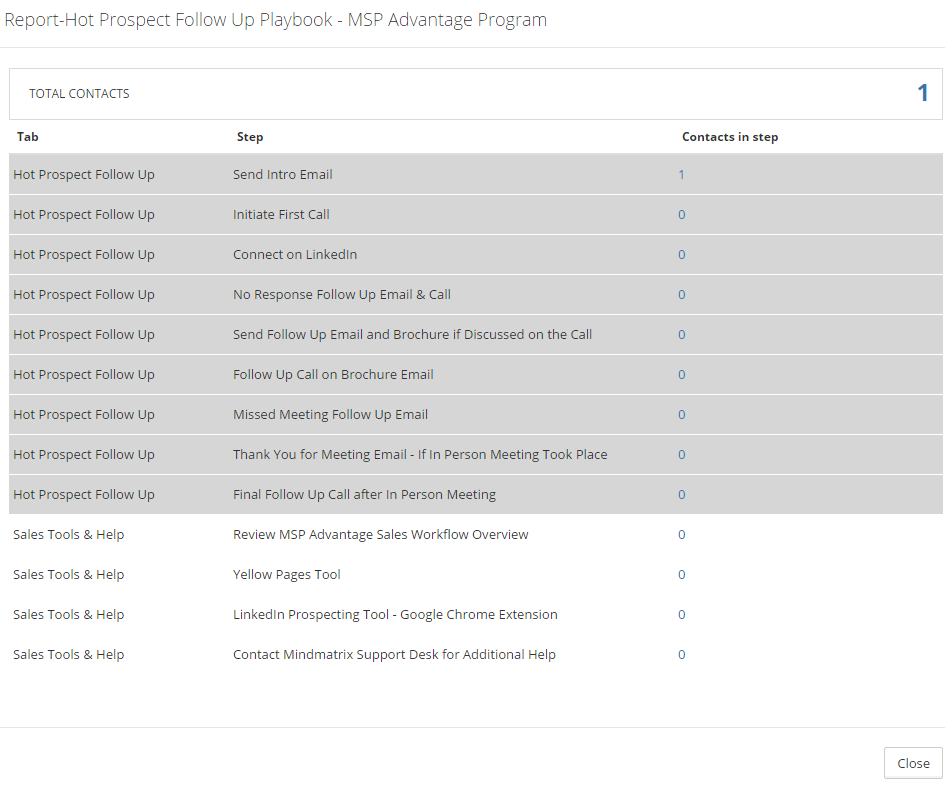Click the count for Connect on LinkedIn step
Viewport: 945px width, 785px height.
(682, 254)
